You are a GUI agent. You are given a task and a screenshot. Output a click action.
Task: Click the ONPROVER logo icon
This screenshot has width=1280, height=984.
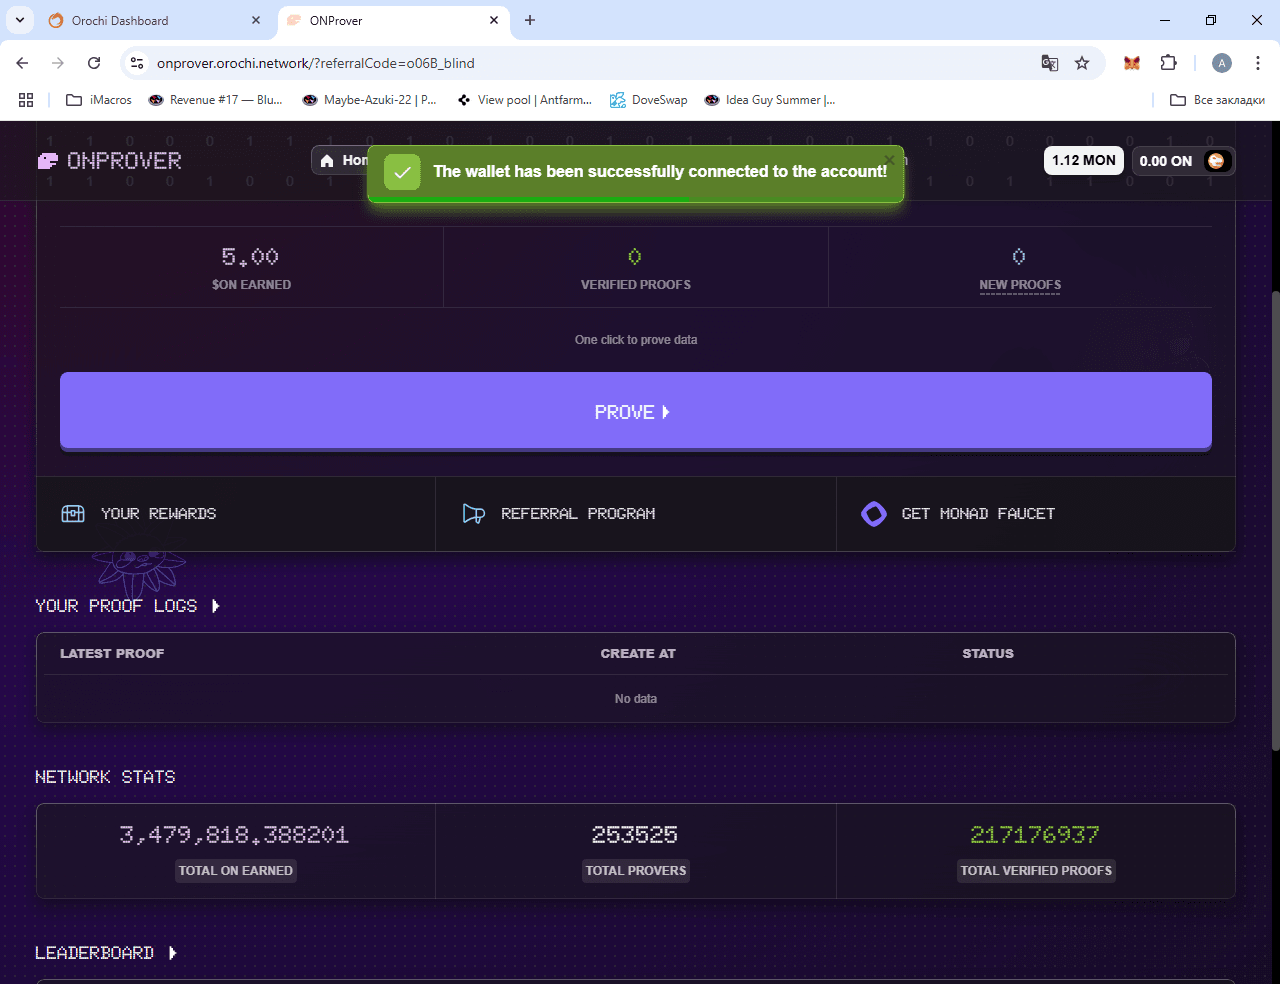(47, 161)
